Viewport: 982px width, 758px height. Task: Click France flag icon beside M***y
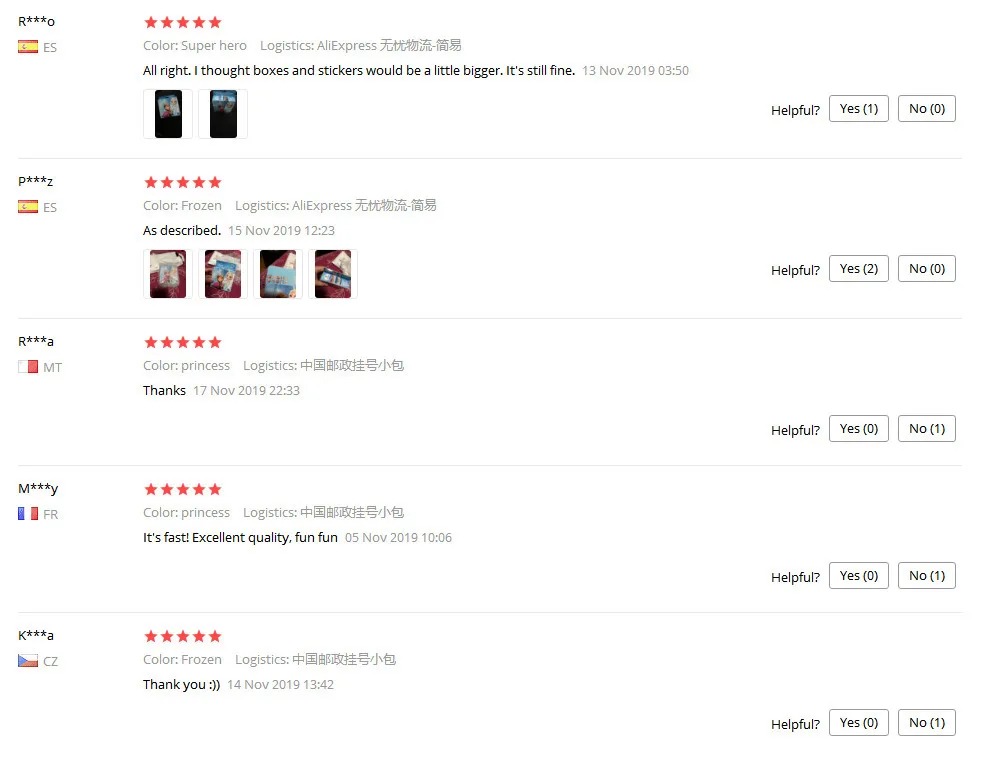(28, 514)
